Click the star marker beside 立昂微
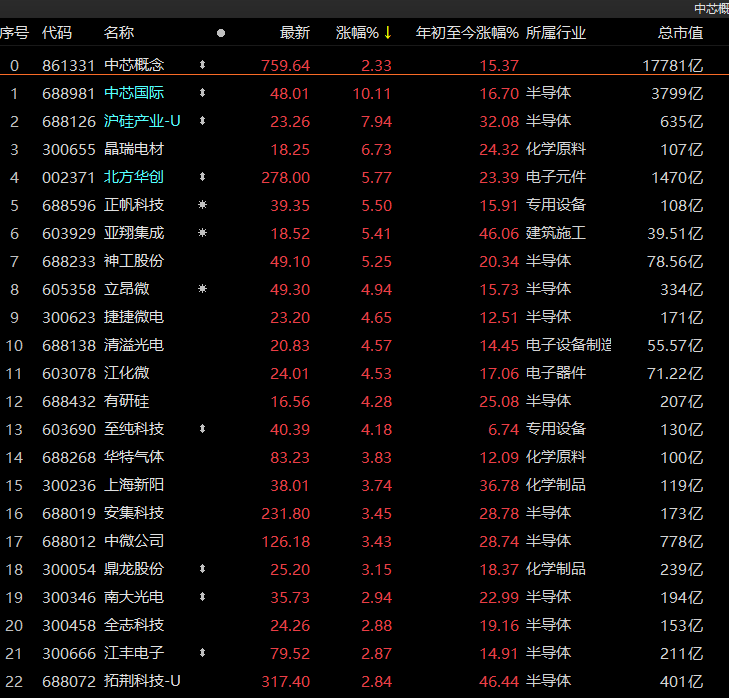 [x=202, y=289]
